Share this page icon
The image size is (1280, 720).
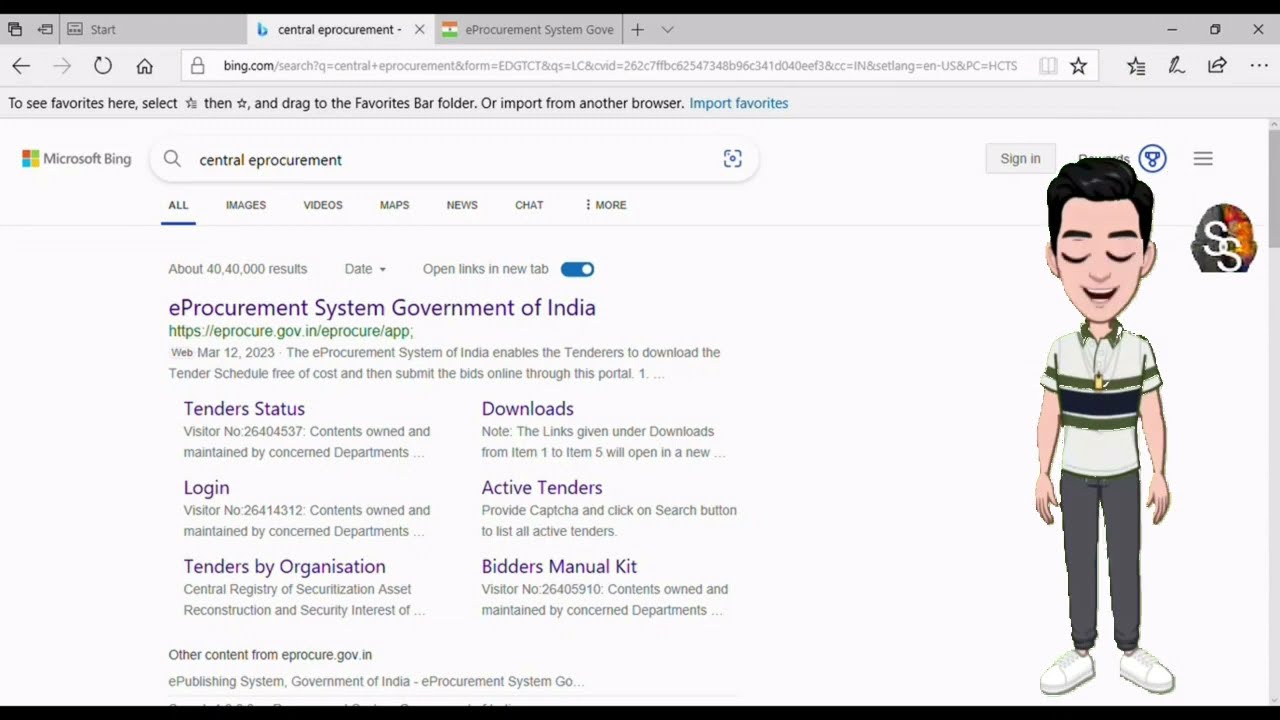[1217, 66]
